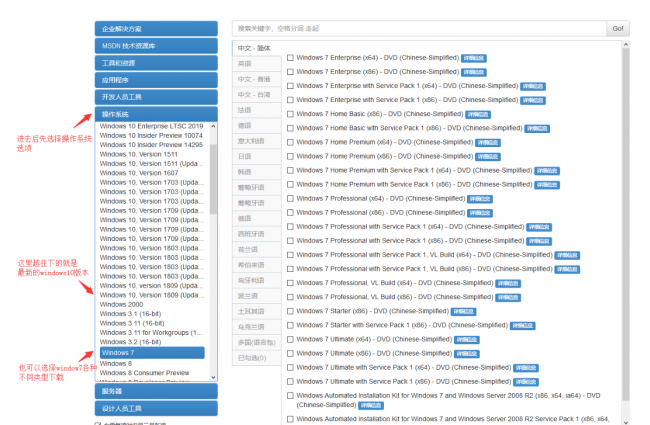Expand the 服务器 section
Screen dimensions: 650x425
pyautogui.click(x=156, y=391)
